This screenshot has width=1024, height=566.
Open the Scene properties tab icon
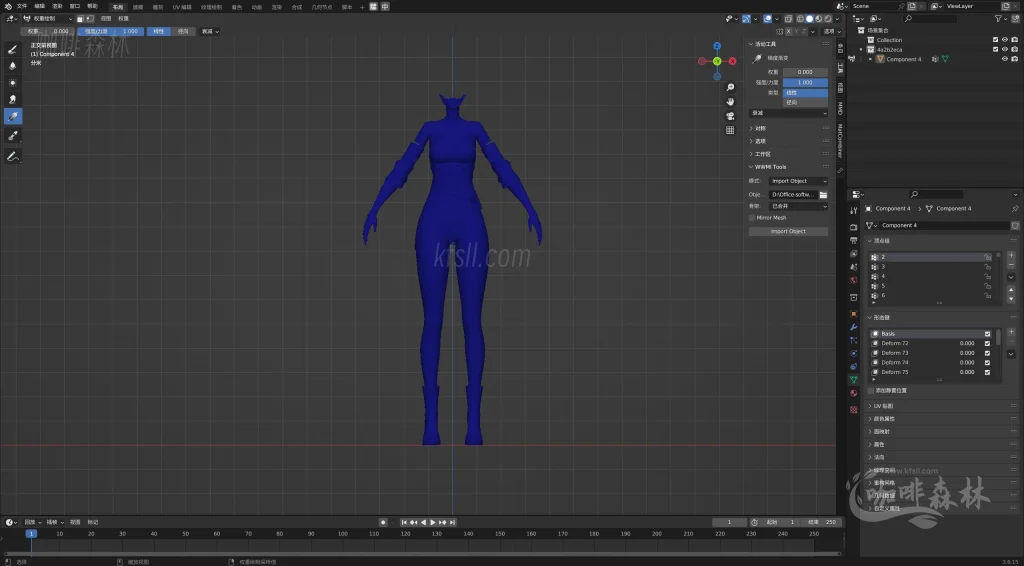point(854,267)
